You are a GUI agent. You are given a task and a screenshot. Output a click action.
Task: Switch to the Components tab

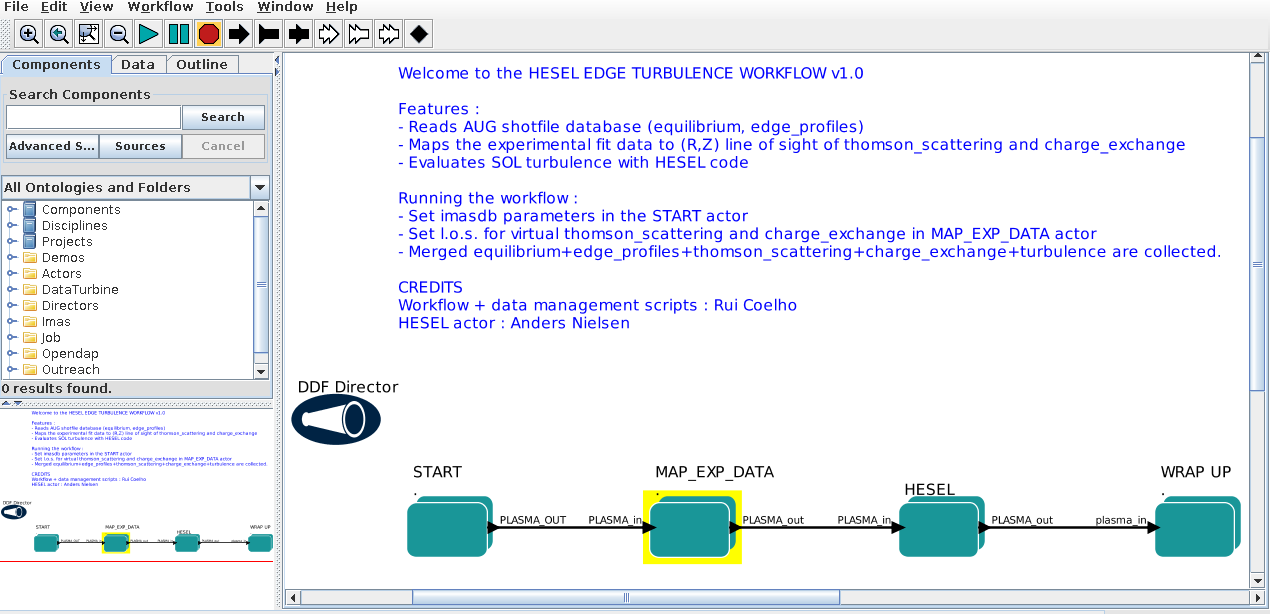click(56, 65)
